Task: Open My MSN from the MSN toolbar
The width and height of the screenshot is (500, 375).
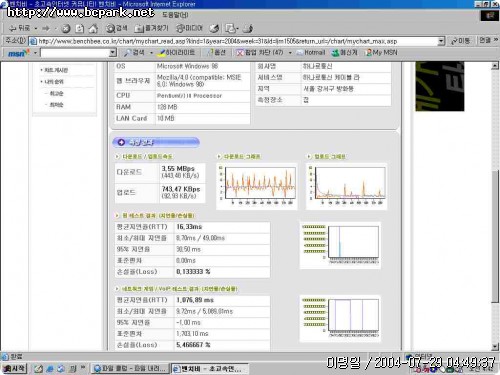Action: (382, 52)
